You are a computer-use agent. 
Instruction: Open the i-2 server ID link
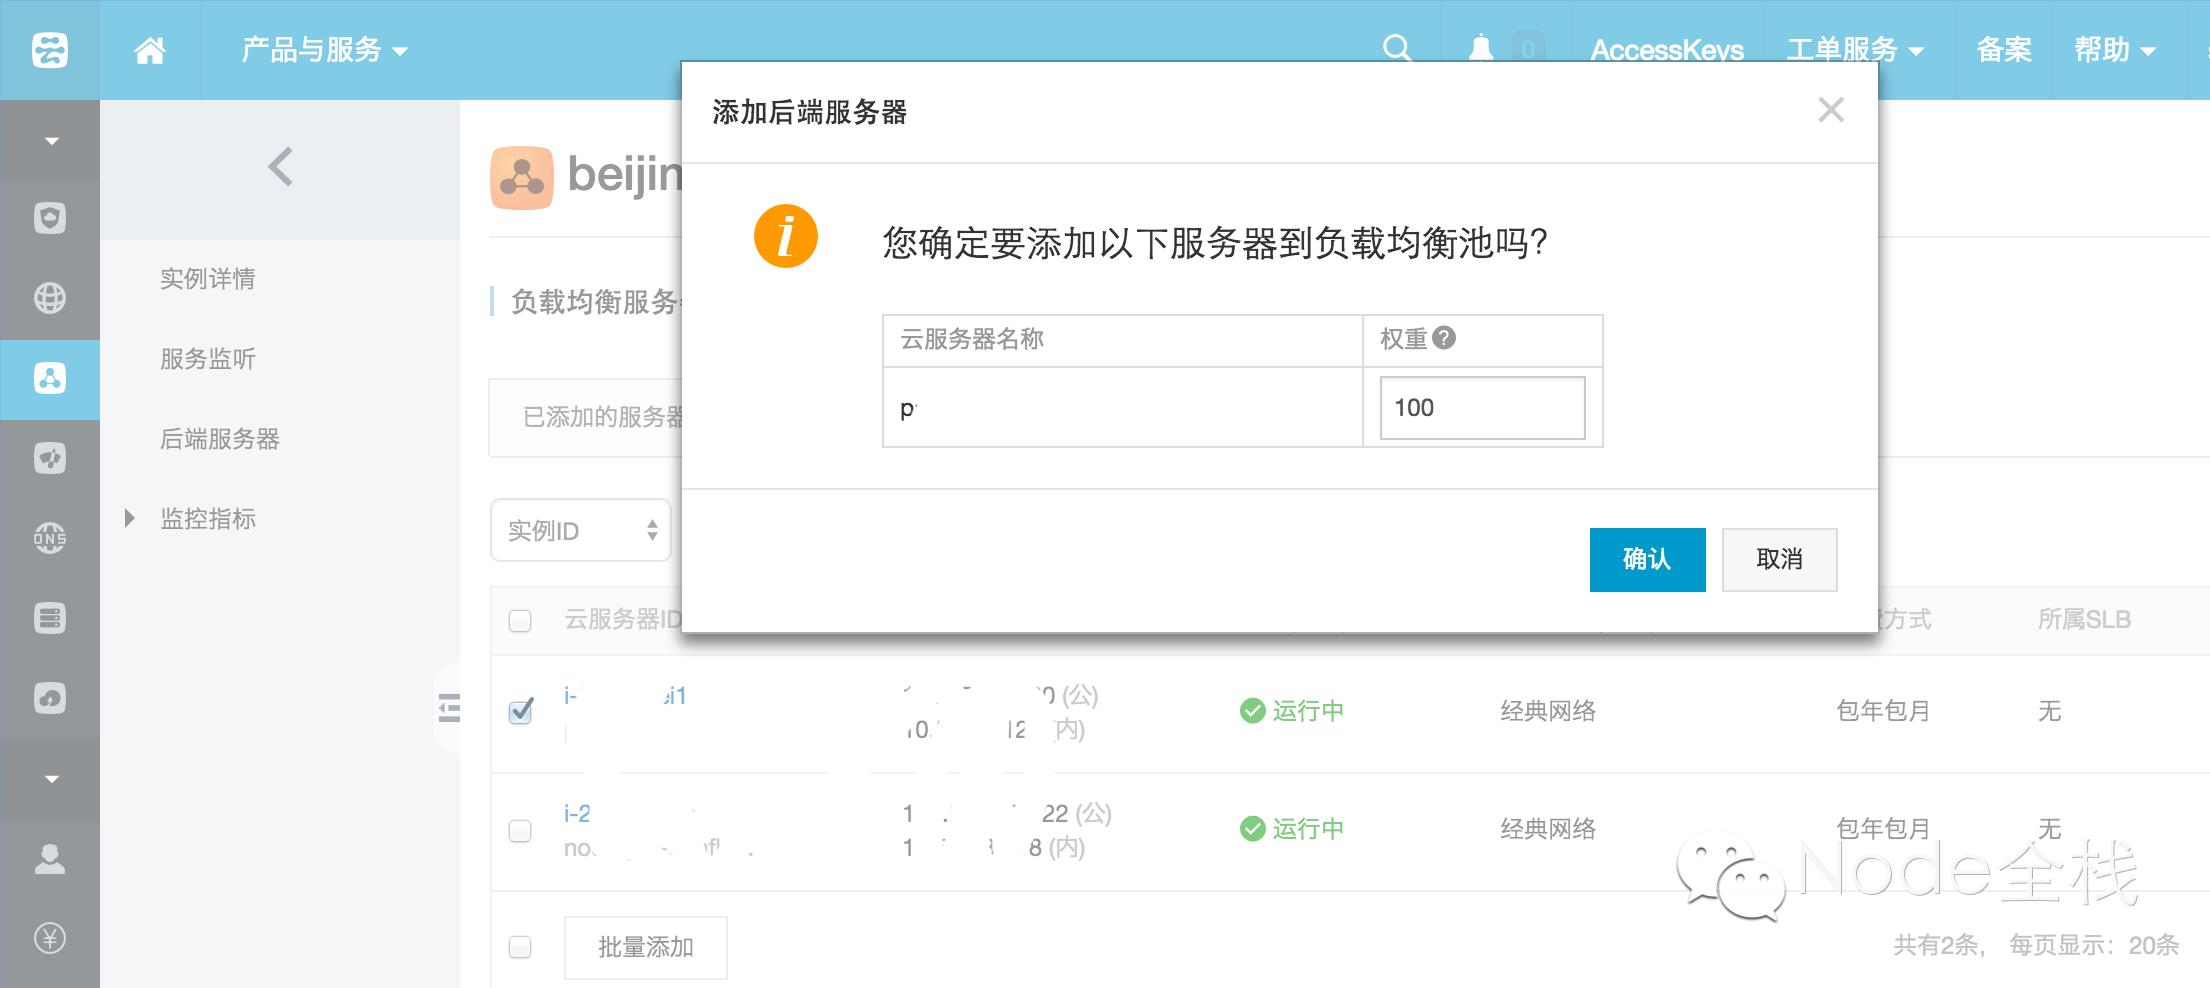(577, 813)
